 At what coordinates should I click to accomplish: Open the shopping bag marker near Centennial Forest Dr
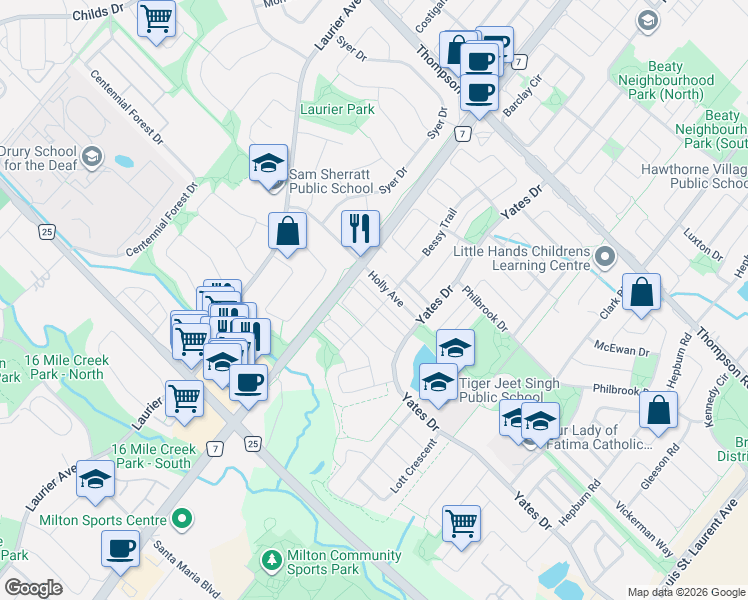pos(287,232)
